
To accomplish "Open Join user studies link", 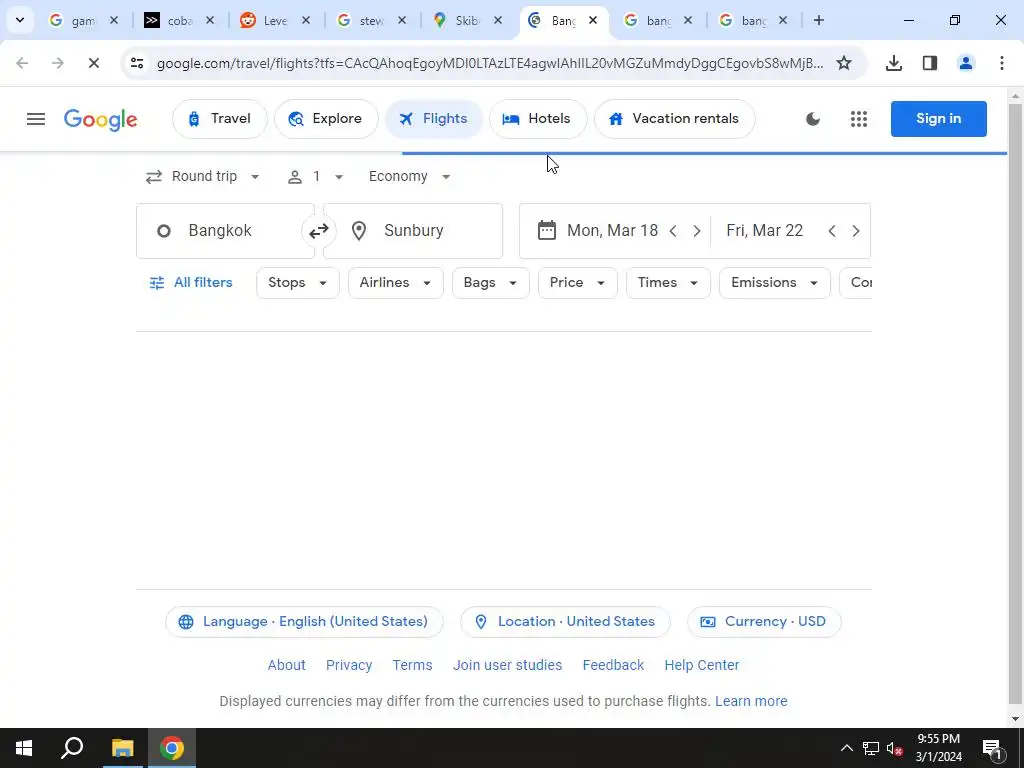I will click(507, 665).
